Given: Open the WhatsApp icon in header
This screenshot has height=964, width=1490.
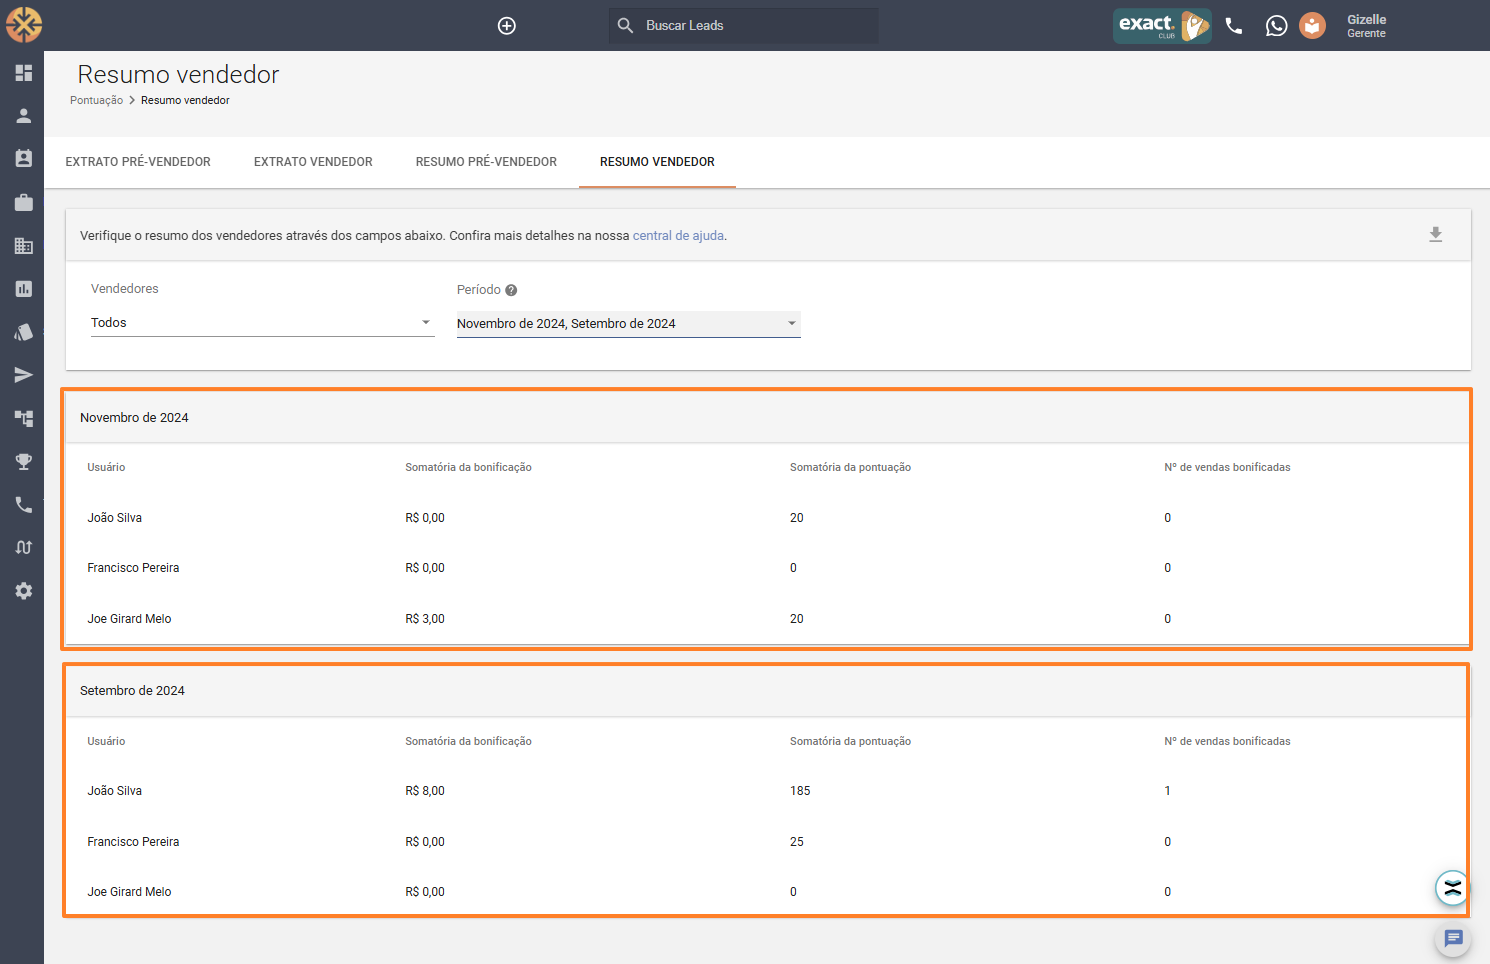Looking at the screenshot, I should click(1276, 26).
